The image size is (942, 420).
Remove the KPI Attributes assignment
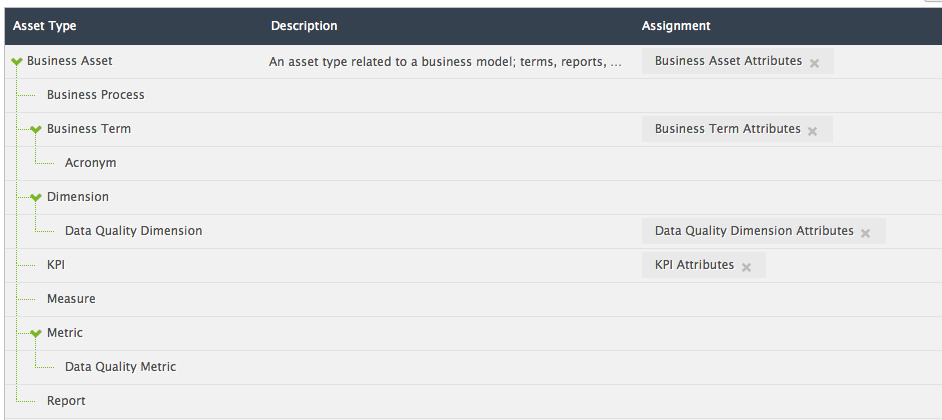pos(746,267)
